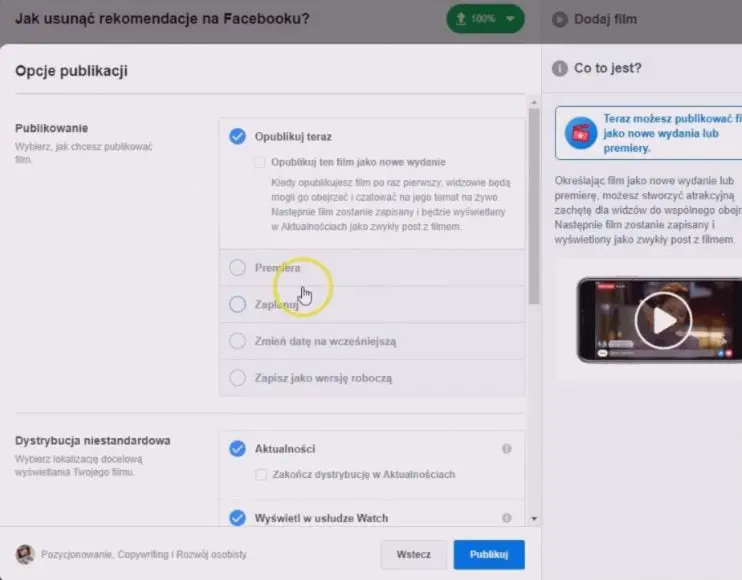Select the 'Opublikuj teraz' radio option

[x=237, y=136]
